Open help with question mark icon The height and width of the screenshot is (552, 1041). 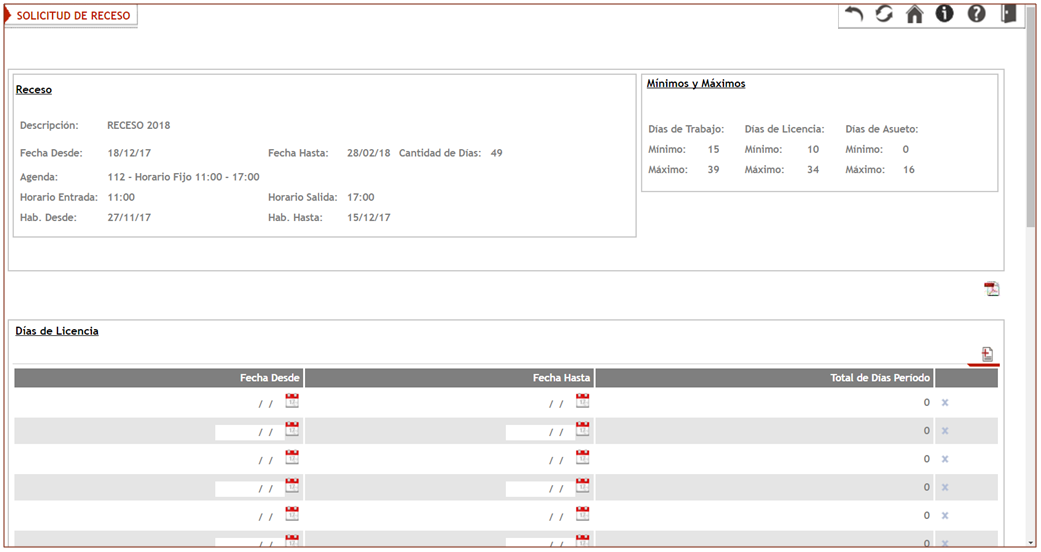[x=976, y=14]
